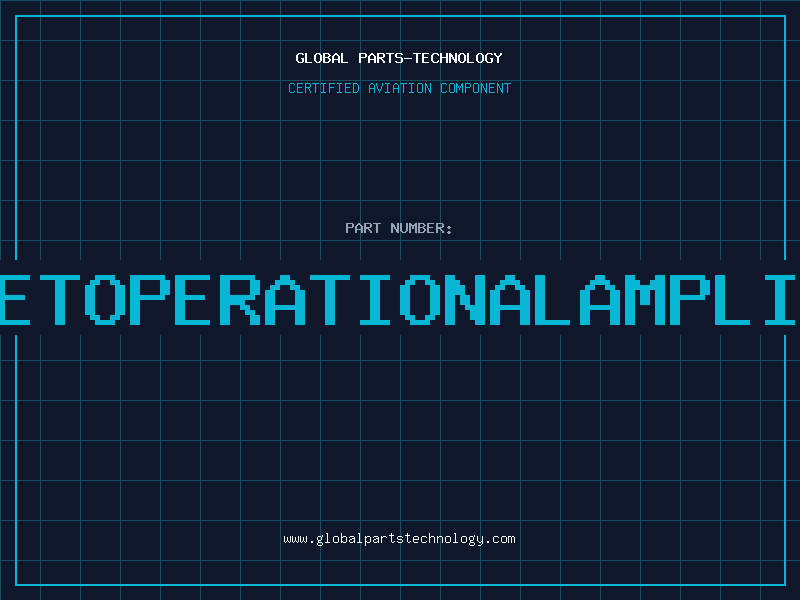This screenshot has width=800, height=600.
Task: Click the large ETOPERATIONALAMPLI part number text
Action: 398,300
